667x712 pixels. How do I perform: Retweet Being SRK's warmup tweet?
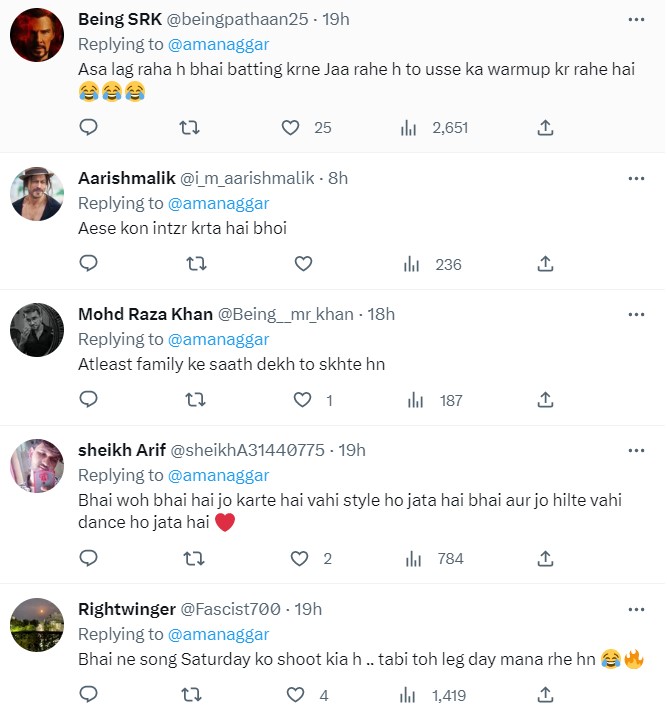188,127
